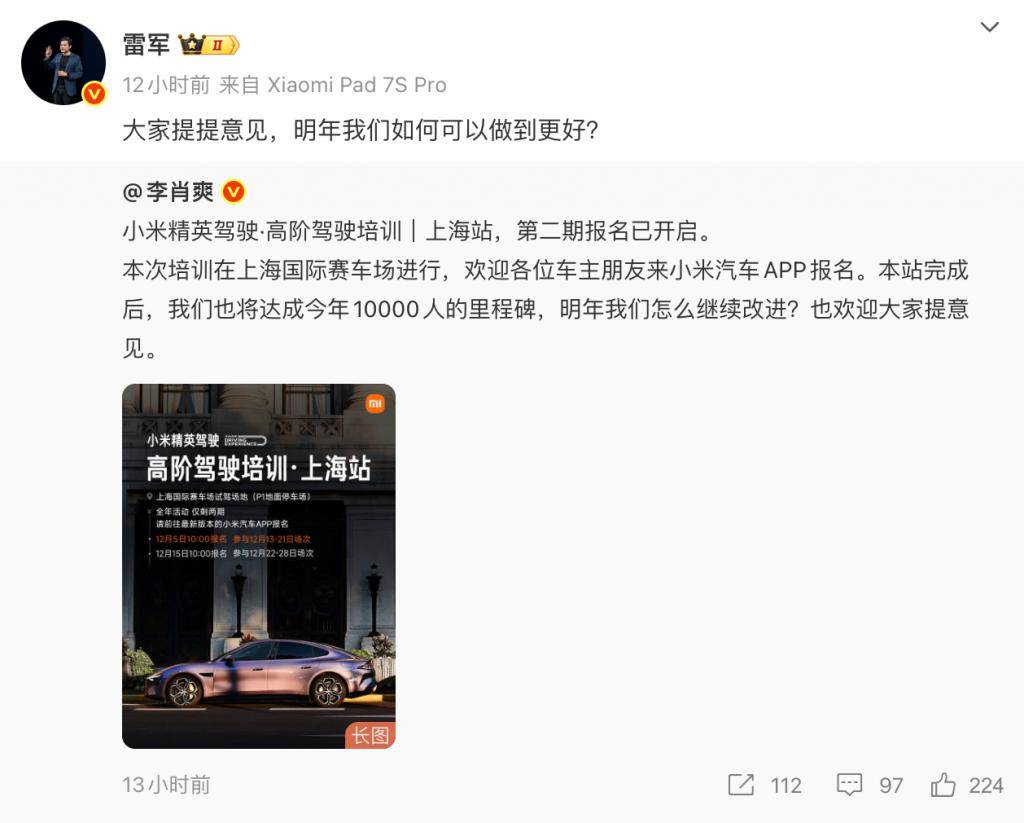Click the Mi logo on the poster
This screenshot has width=1024, height=823.
(x=375, y=404)
